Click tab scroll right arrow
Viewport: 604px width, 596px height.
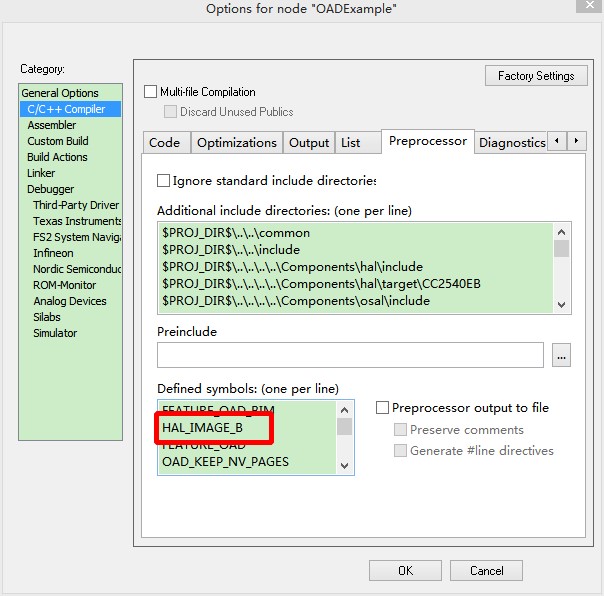pyautogui.click(x=576, y=141)
